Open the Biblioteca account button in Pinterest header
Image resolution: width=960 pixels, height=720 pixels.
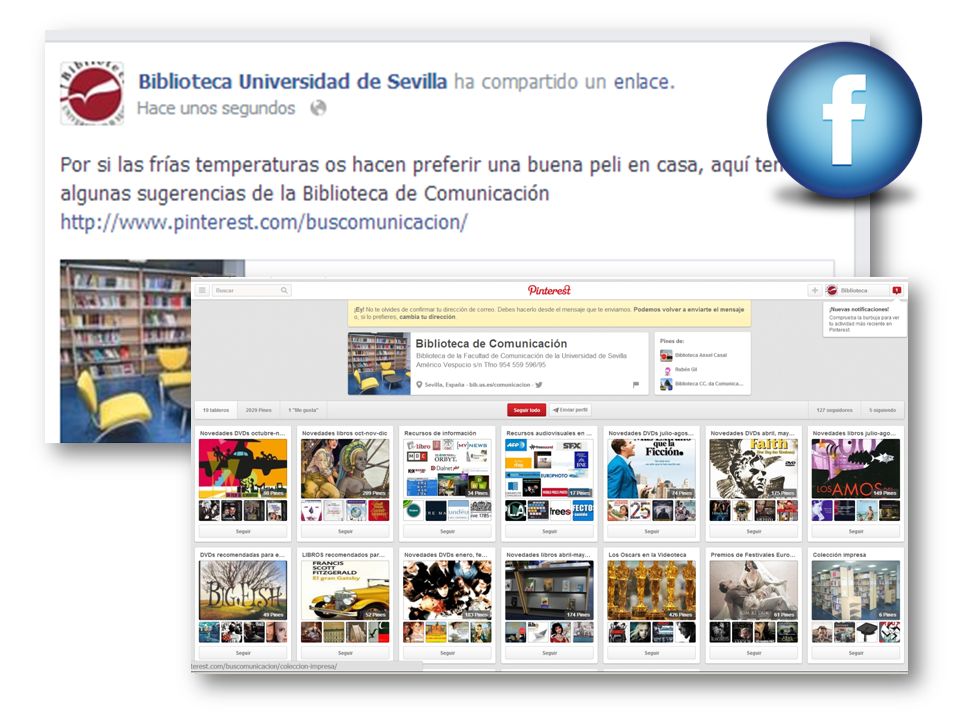point(855,290)
